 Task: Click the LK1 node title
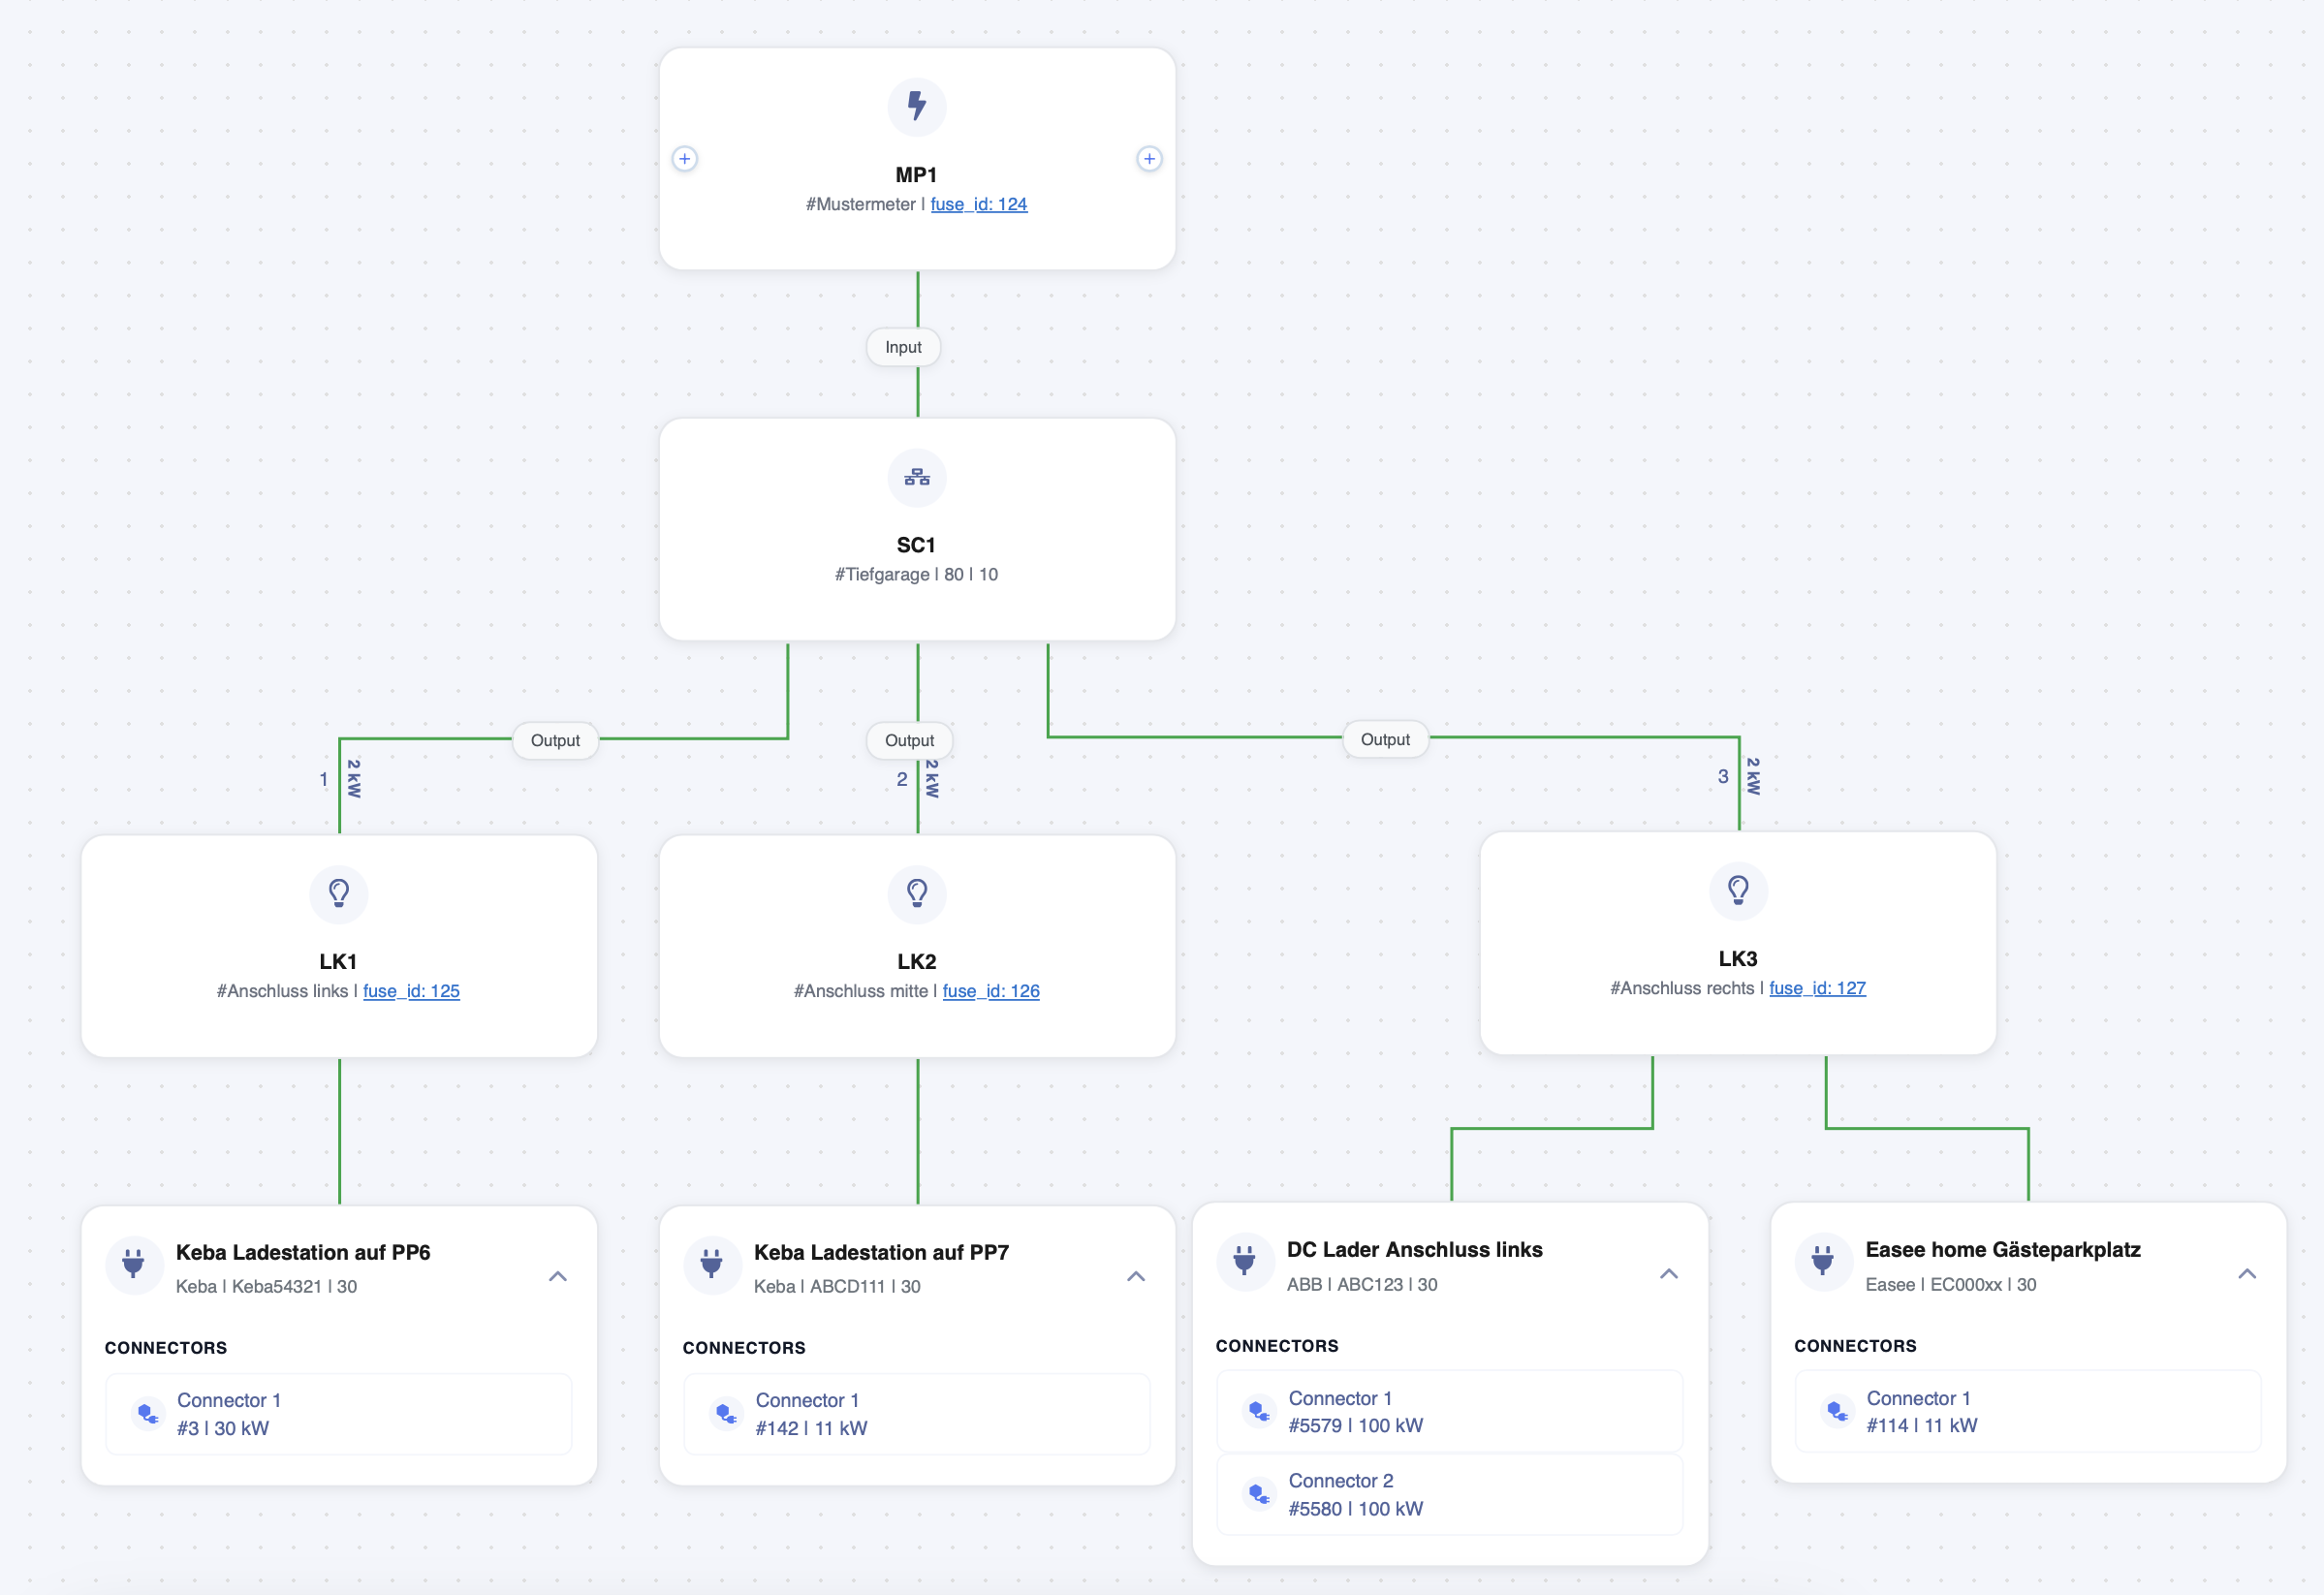(338, 961)
